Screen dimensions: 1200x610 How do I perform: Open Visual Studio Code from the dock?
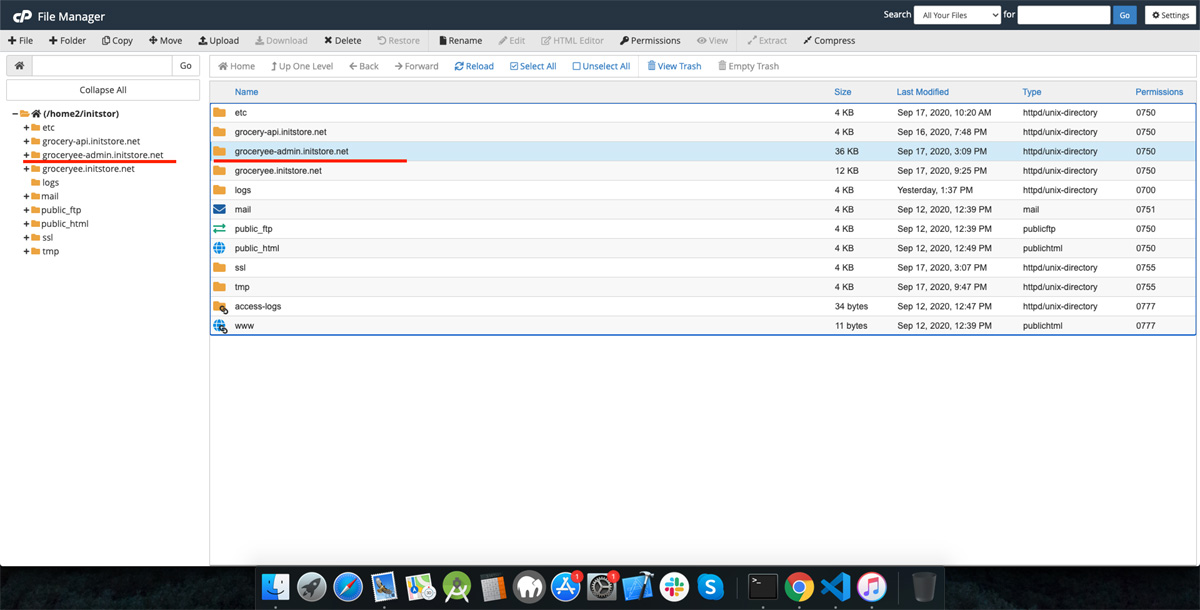[x=835, y=586]
